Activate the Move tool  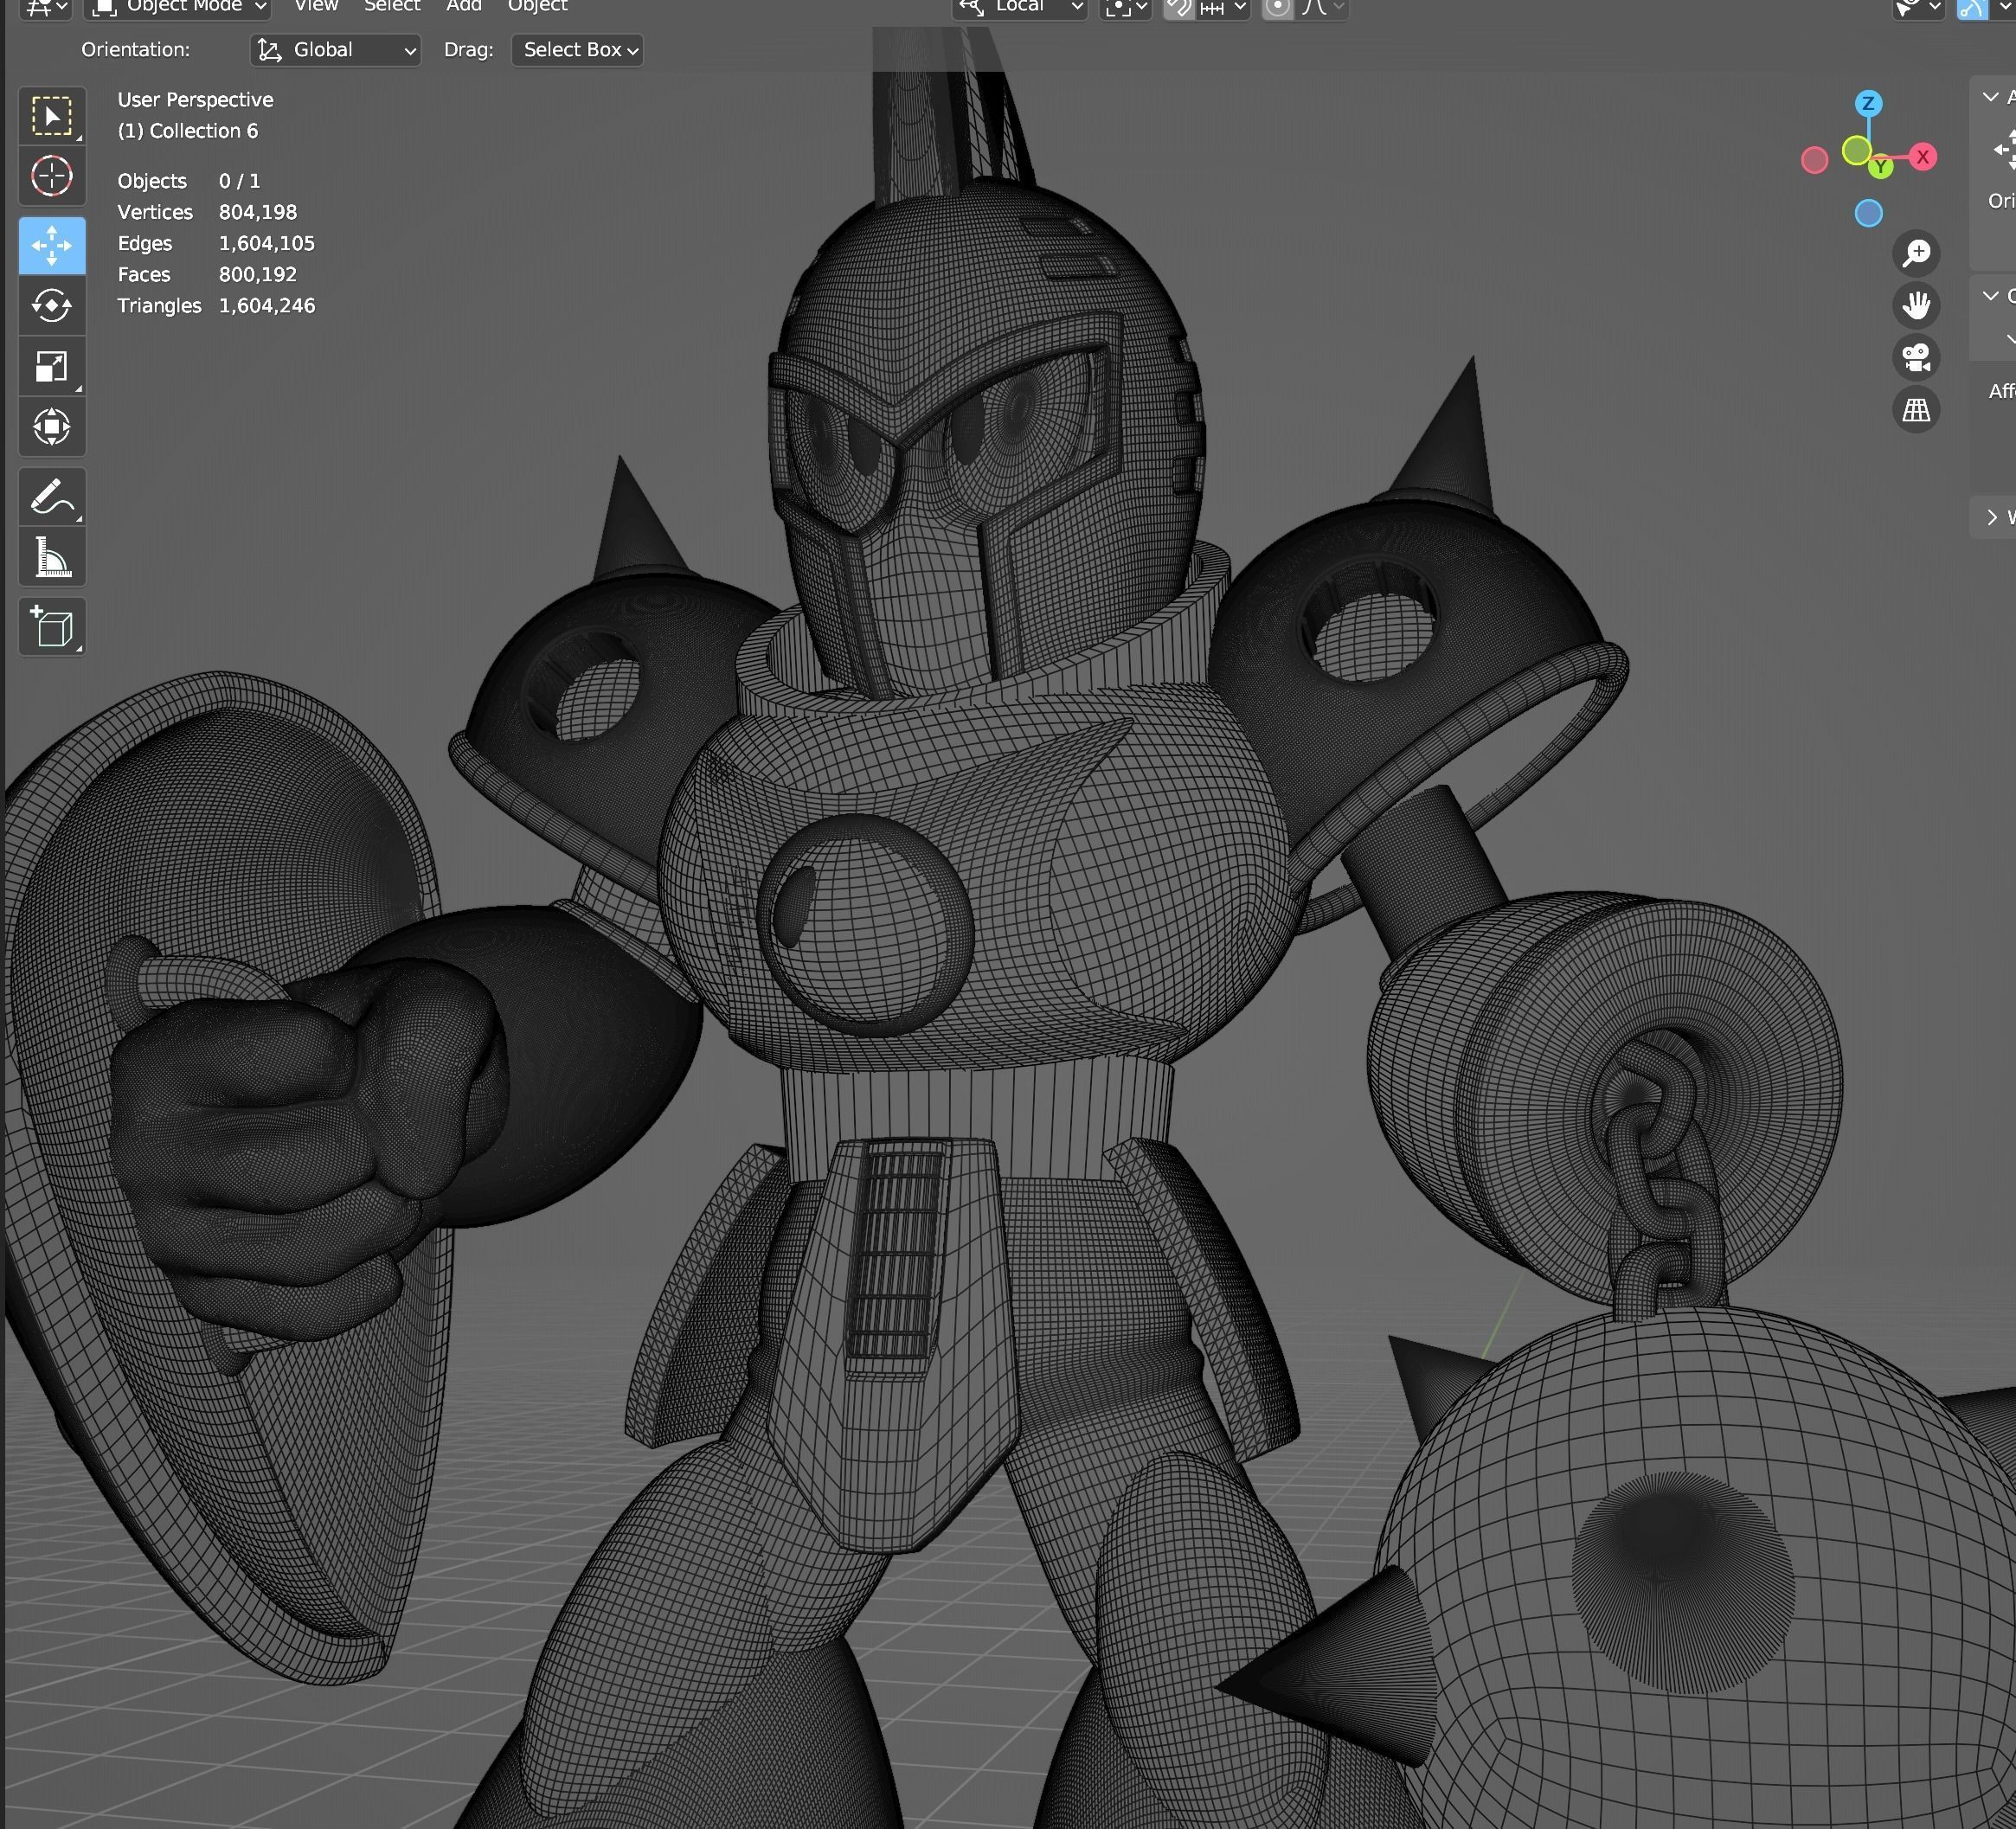tap(52, 245)
